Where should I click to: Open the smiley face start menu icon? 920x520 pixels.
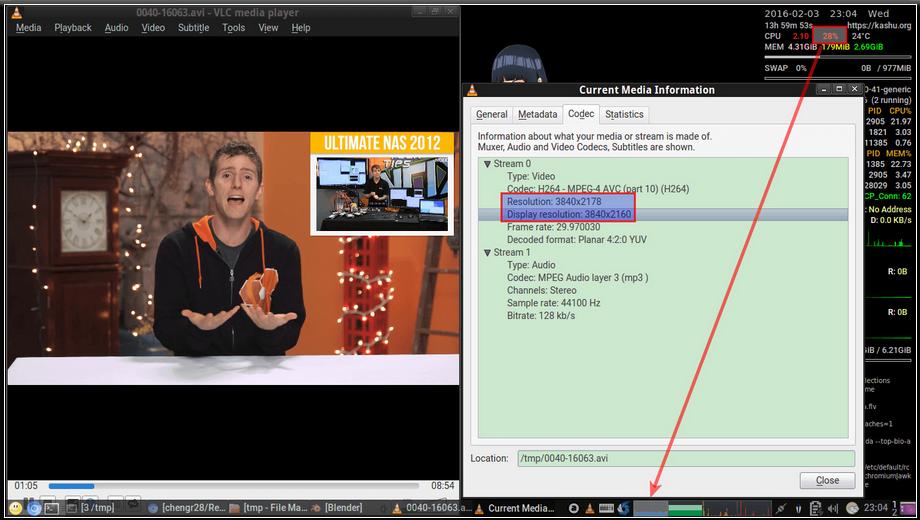click(16, 508)
